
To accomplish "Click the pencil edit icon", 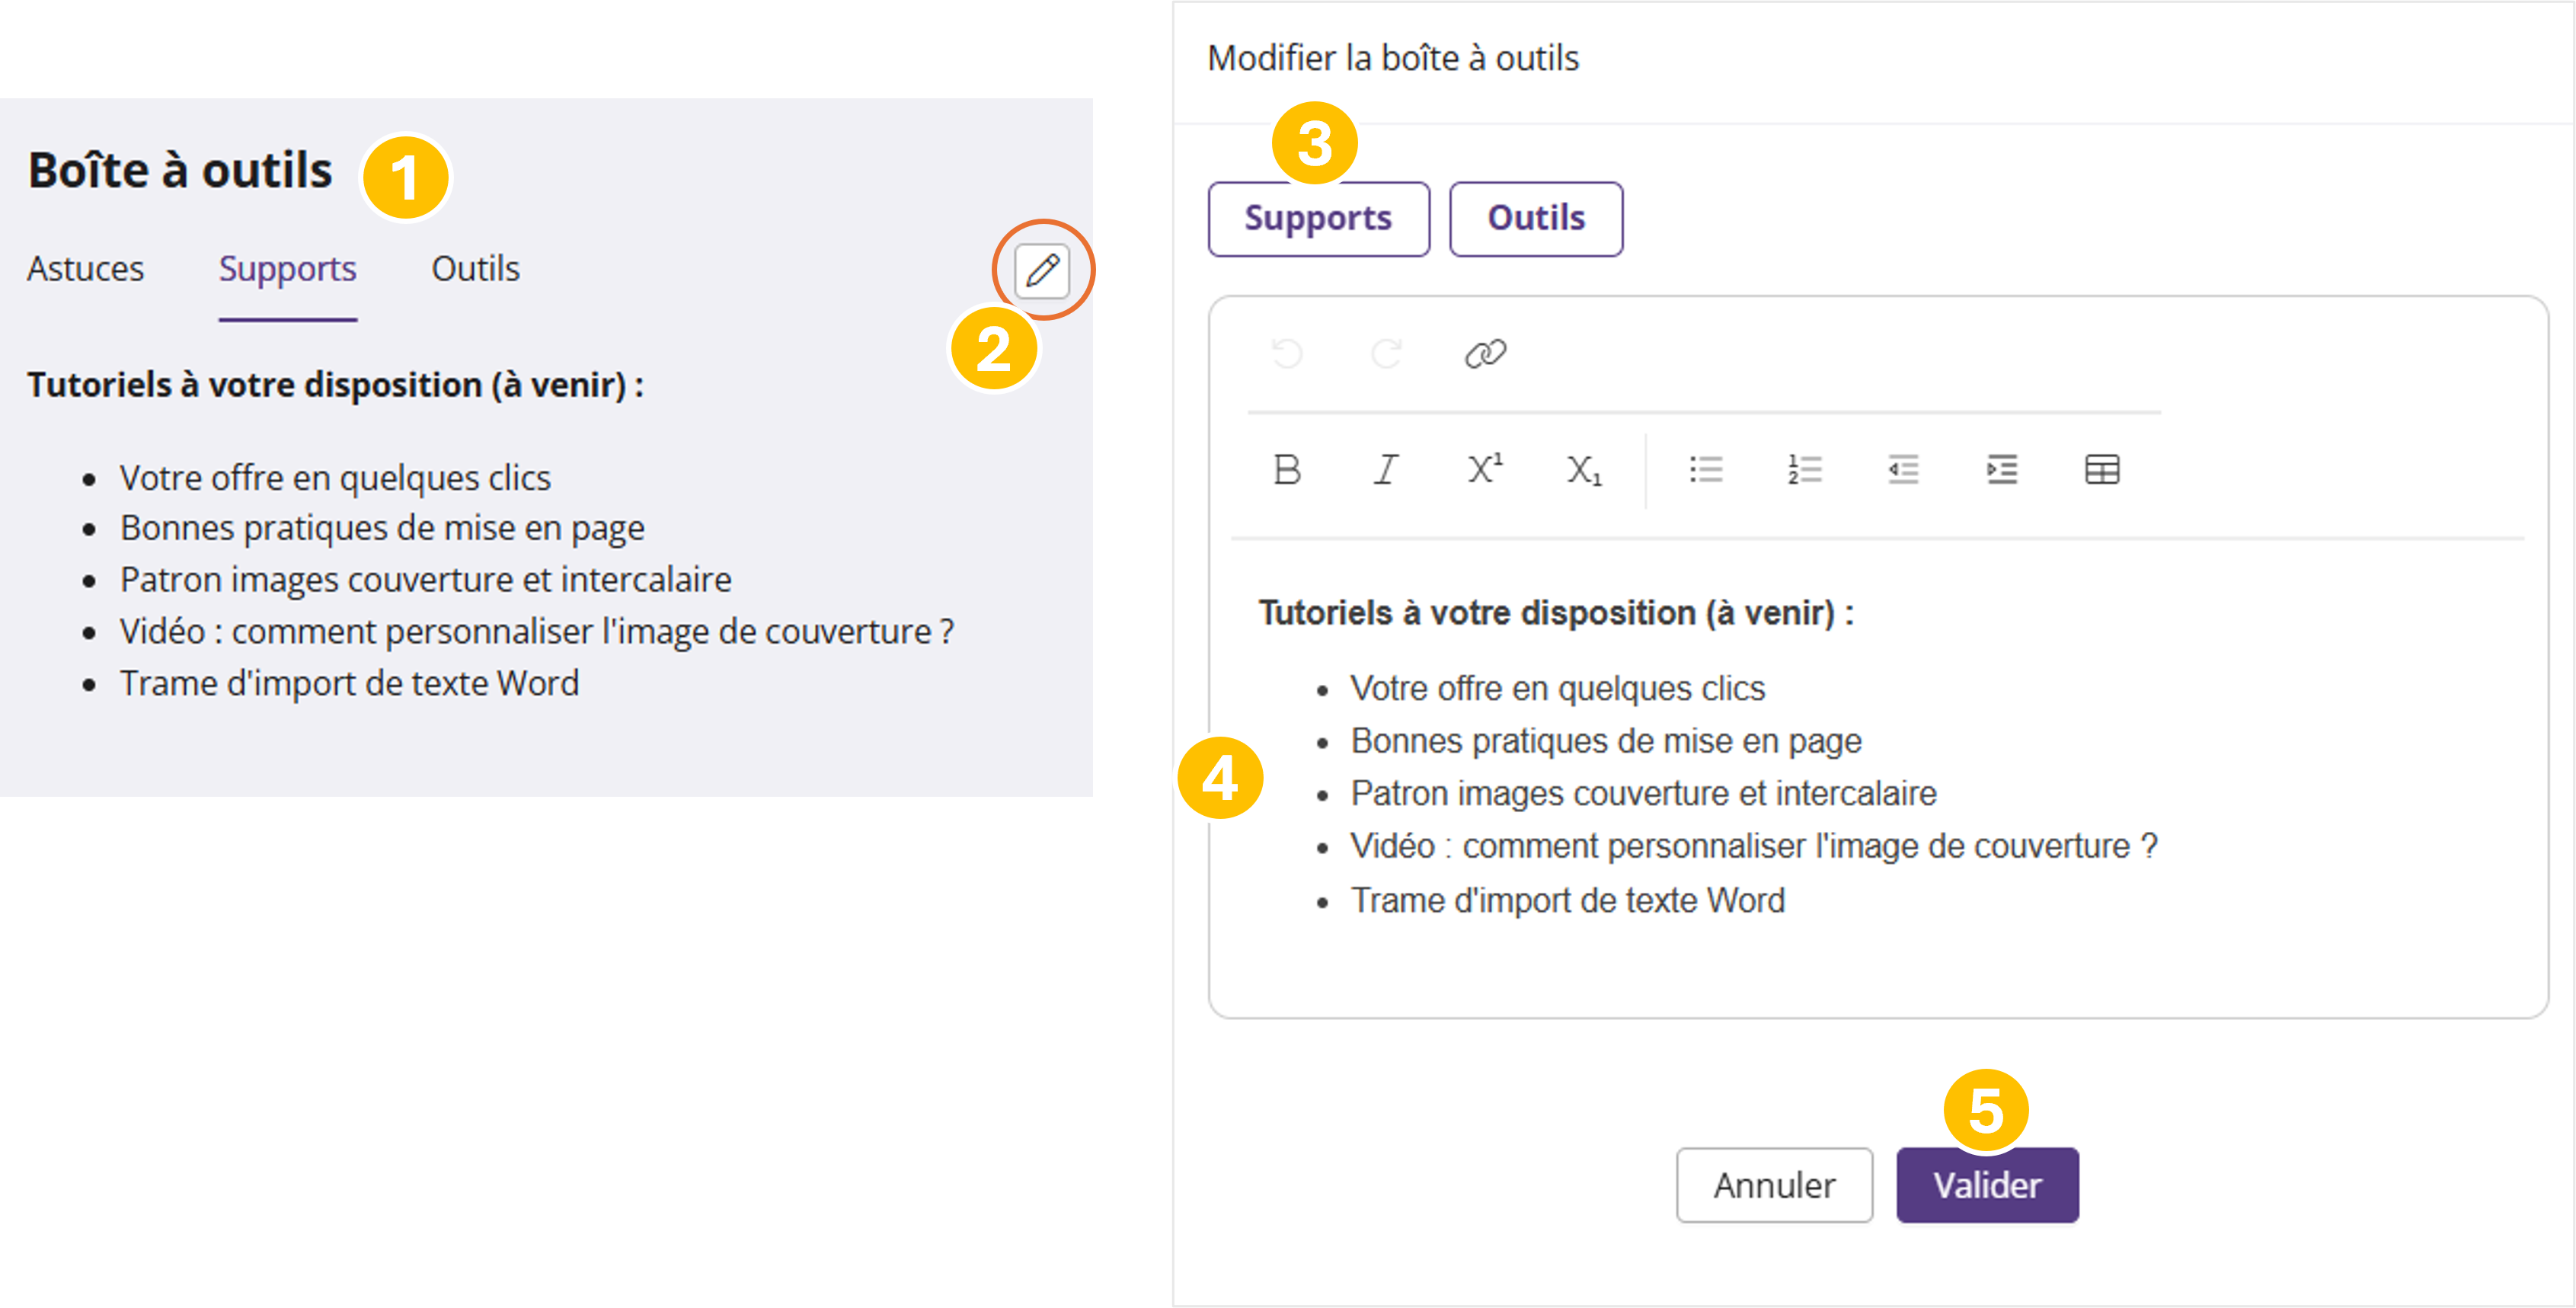I will pyautogui.click(x=1042, y=270).
